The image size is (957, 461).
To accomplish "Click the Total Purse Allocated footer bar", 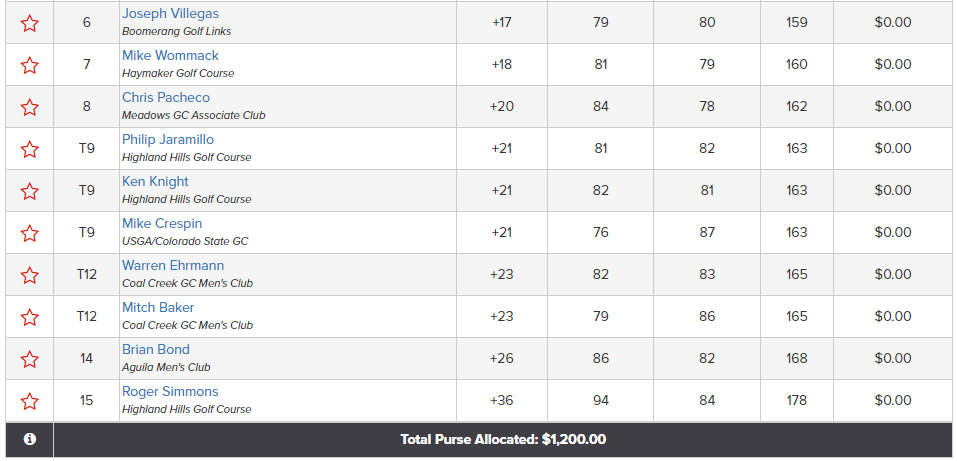I will 503,440.
